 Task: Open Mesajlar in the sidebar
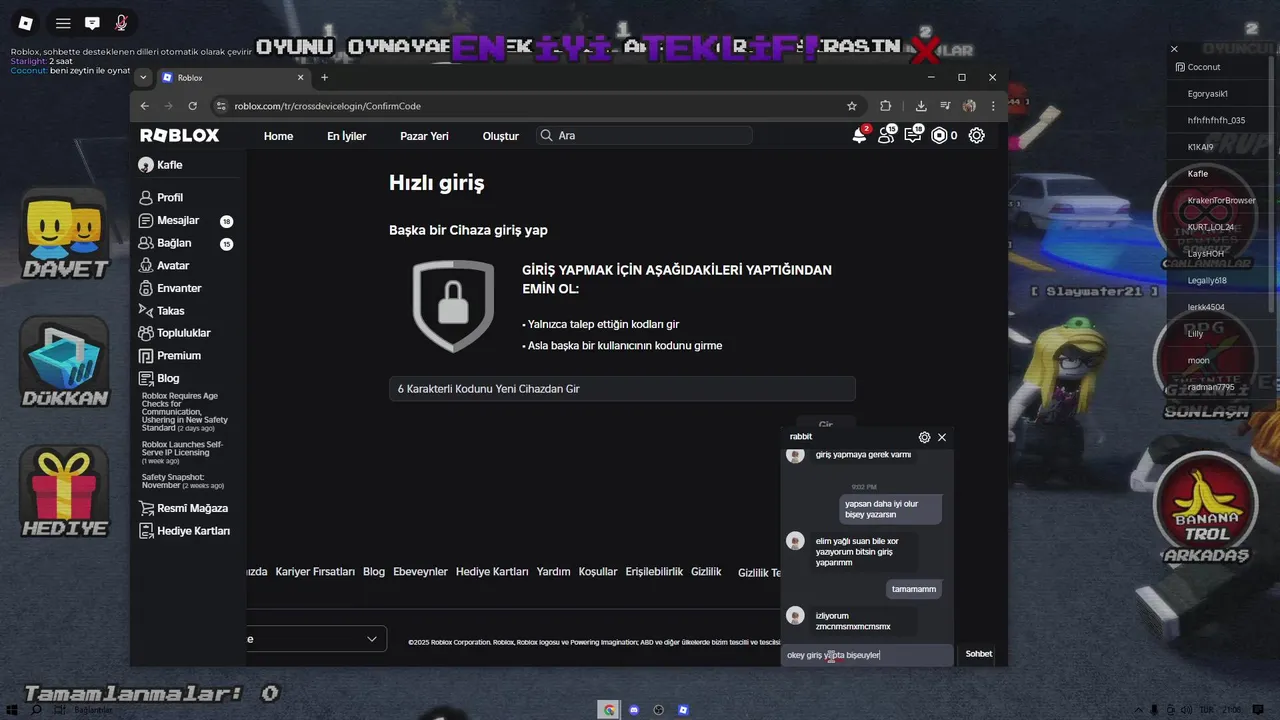pos(170,220)
